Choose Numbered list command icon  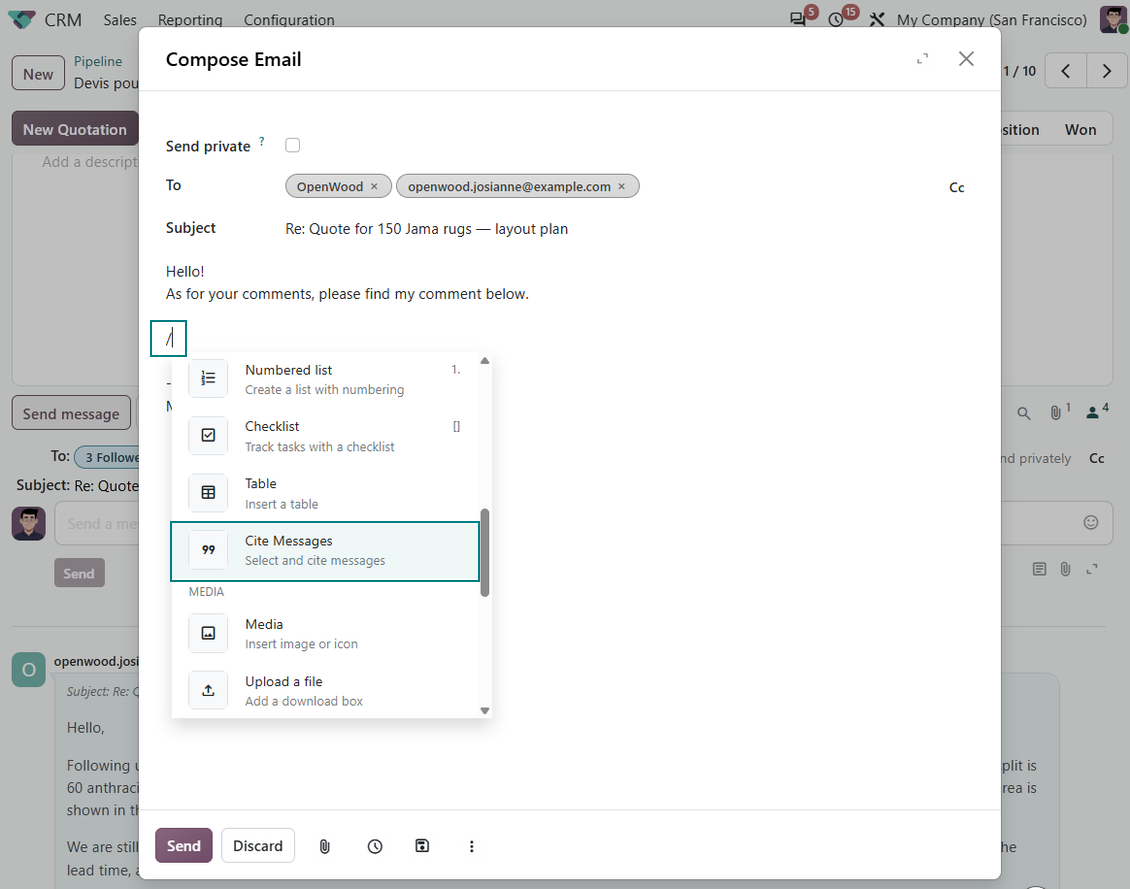[208, 378]
